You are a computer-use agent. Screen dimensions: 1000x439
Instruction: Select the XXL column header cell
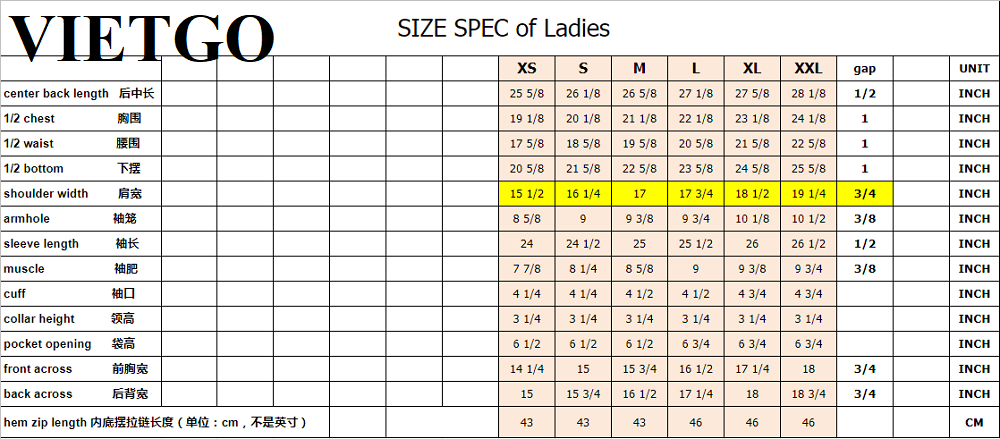coord(808,68)
